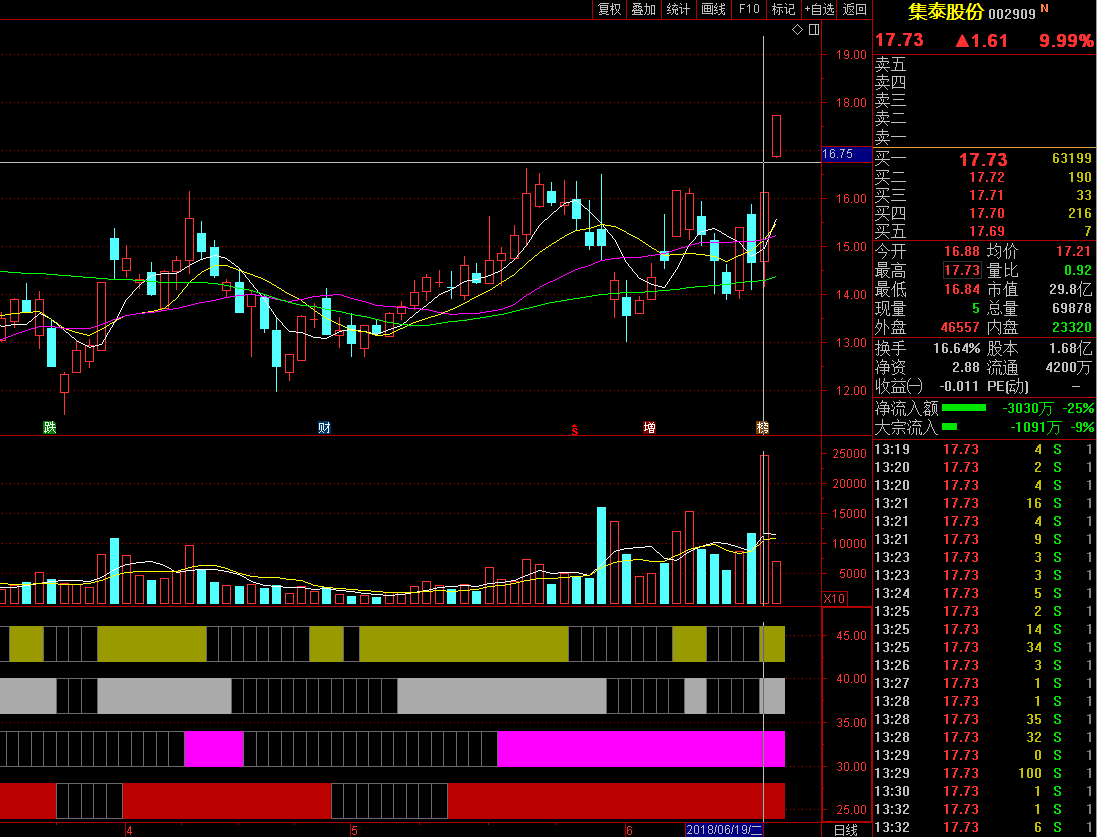Click the boxed 最高 value 17.73

tap(961, 270)
